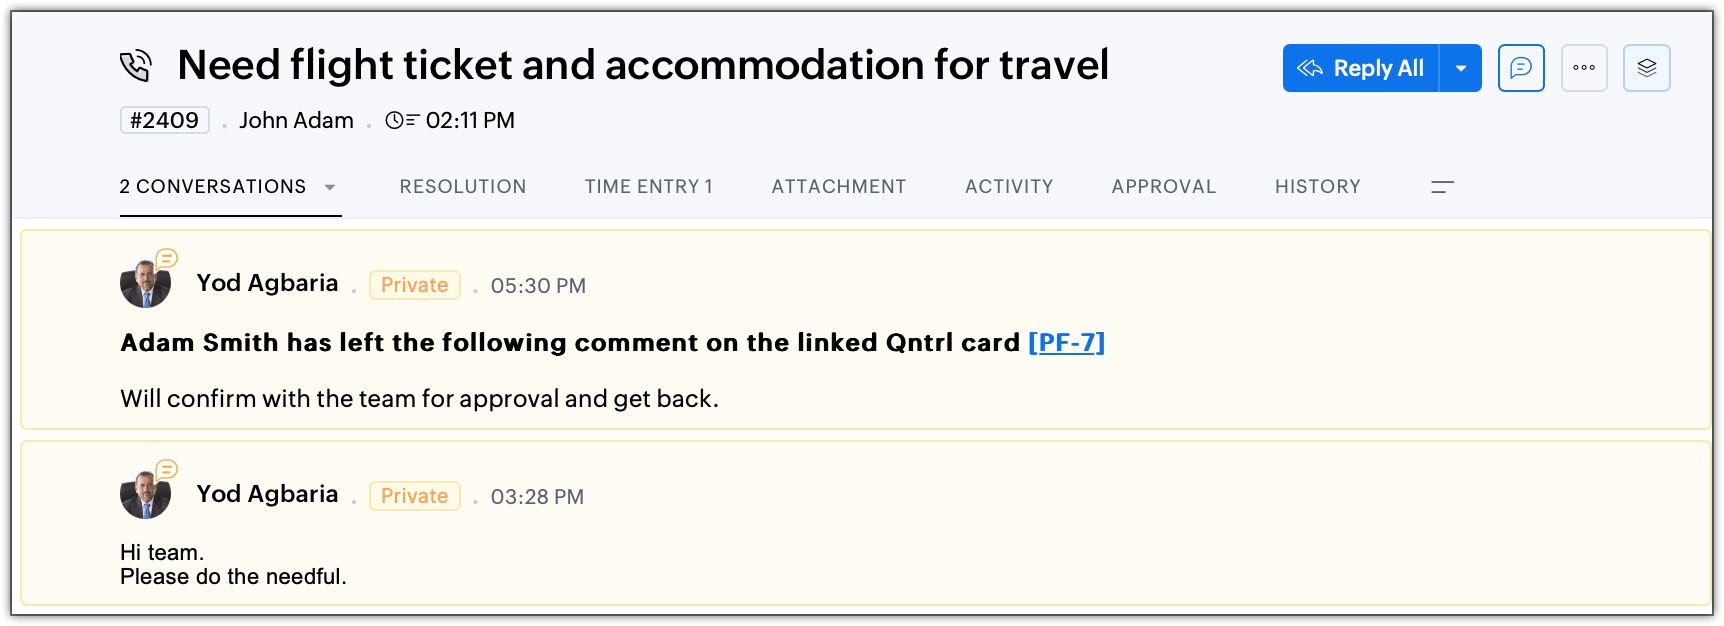The image size is (1724, 626).
Task: Show the History tab
Action: click(x=1318, y=187)
